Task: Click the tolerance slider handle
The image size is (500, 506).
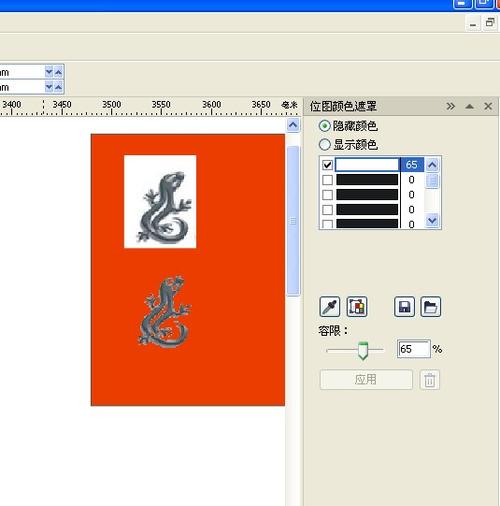Action: click(x=363, y=351)
